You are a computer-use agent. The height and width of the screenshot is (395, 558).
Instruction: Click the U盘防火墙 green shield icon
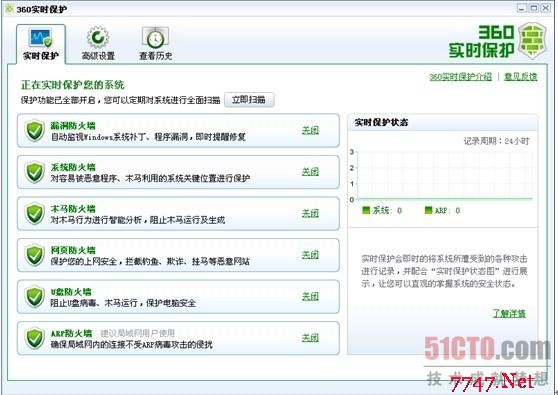pyautogui.click(x=35, y=297)
